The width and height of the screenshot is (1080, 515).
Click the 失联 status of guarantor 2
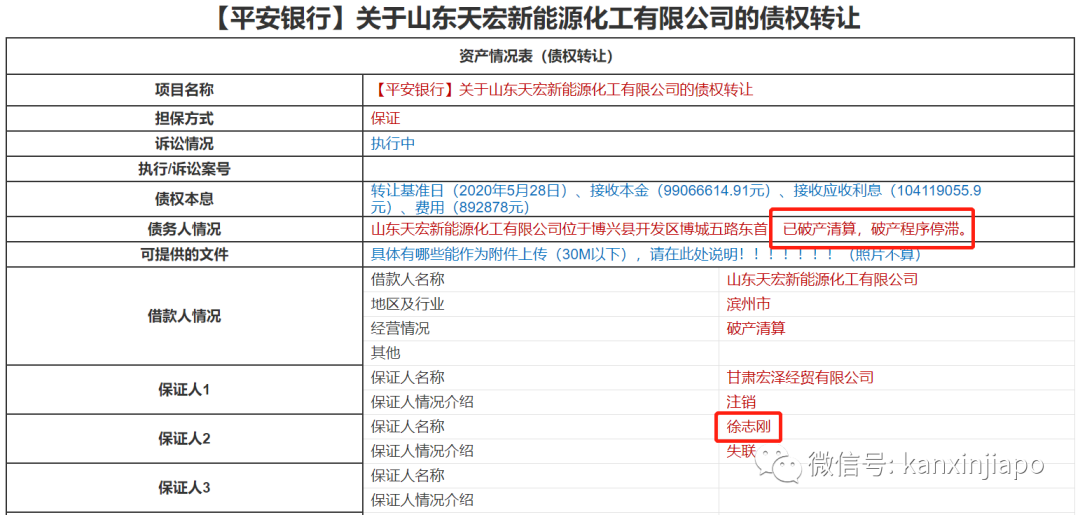tap(741, 450)
